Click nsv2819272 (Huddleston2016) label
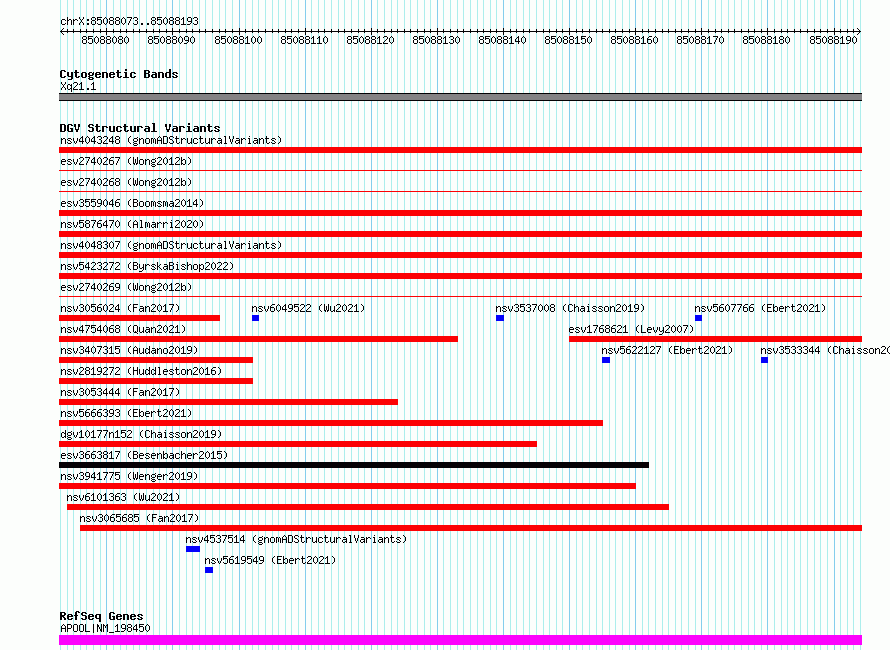 click(x=141, y=371)
